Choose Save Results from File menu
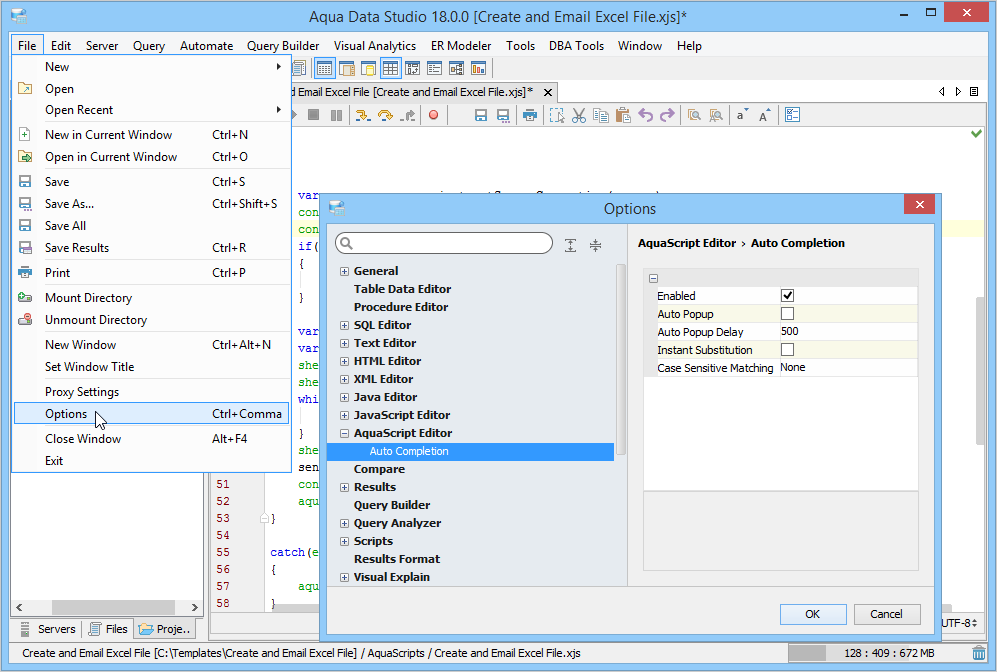 click(151, 248)
